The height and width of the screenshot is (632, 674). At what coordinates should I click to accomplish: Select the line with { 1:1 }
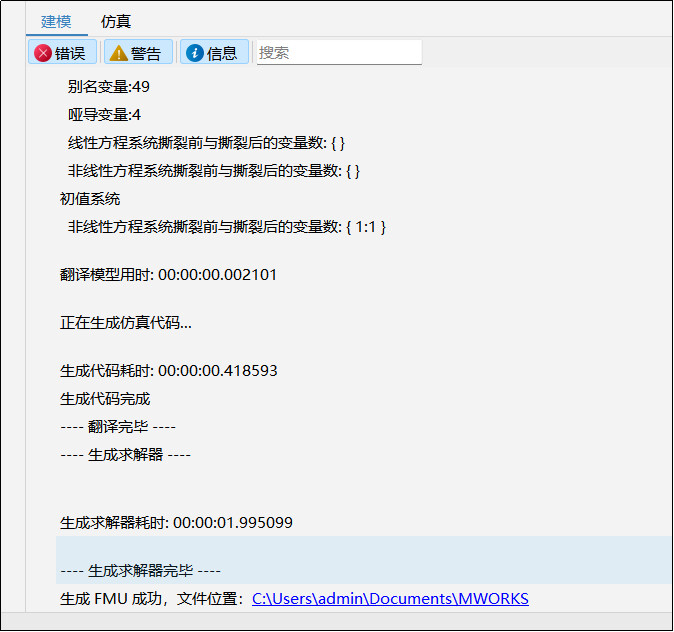click(227, 227)
